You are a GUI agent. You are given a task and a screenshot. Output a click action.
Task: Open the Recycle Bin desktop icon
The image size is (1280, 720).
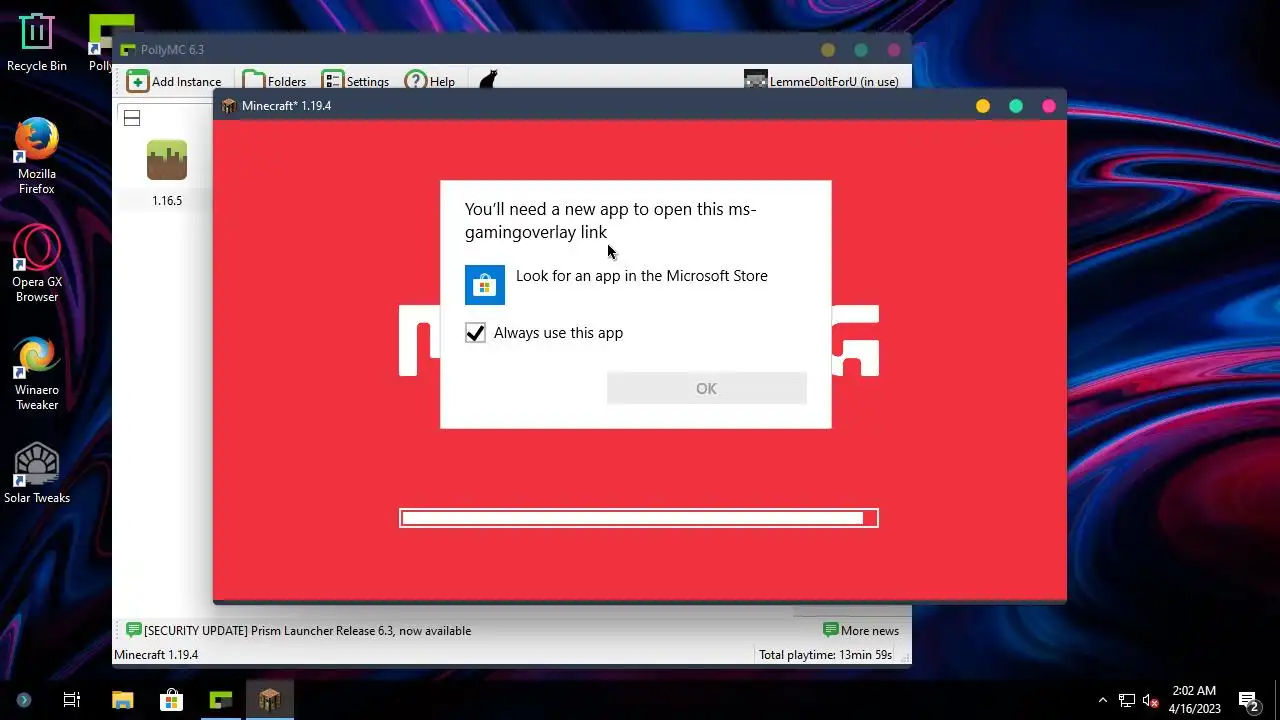click(x=37, y=42)
